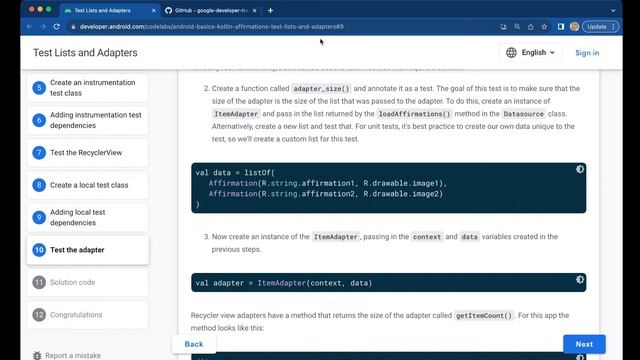
Task: Close the Test Lists and Adapters tab
Action: click(x=154, y=11)
